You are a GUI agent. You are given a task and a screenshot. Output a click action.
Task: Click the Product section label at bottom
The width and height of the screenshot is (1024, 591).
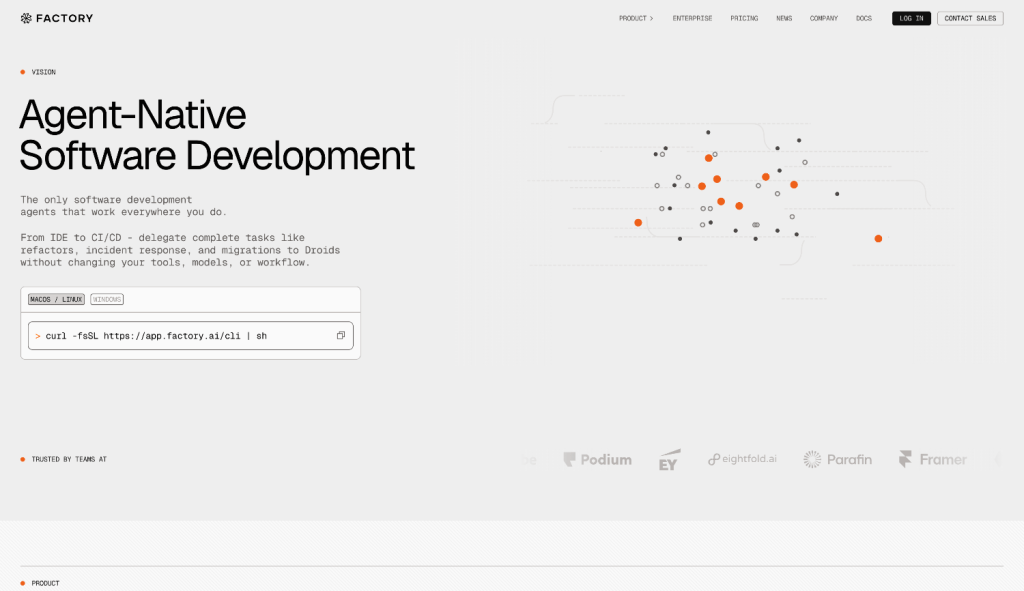[45, 584]
